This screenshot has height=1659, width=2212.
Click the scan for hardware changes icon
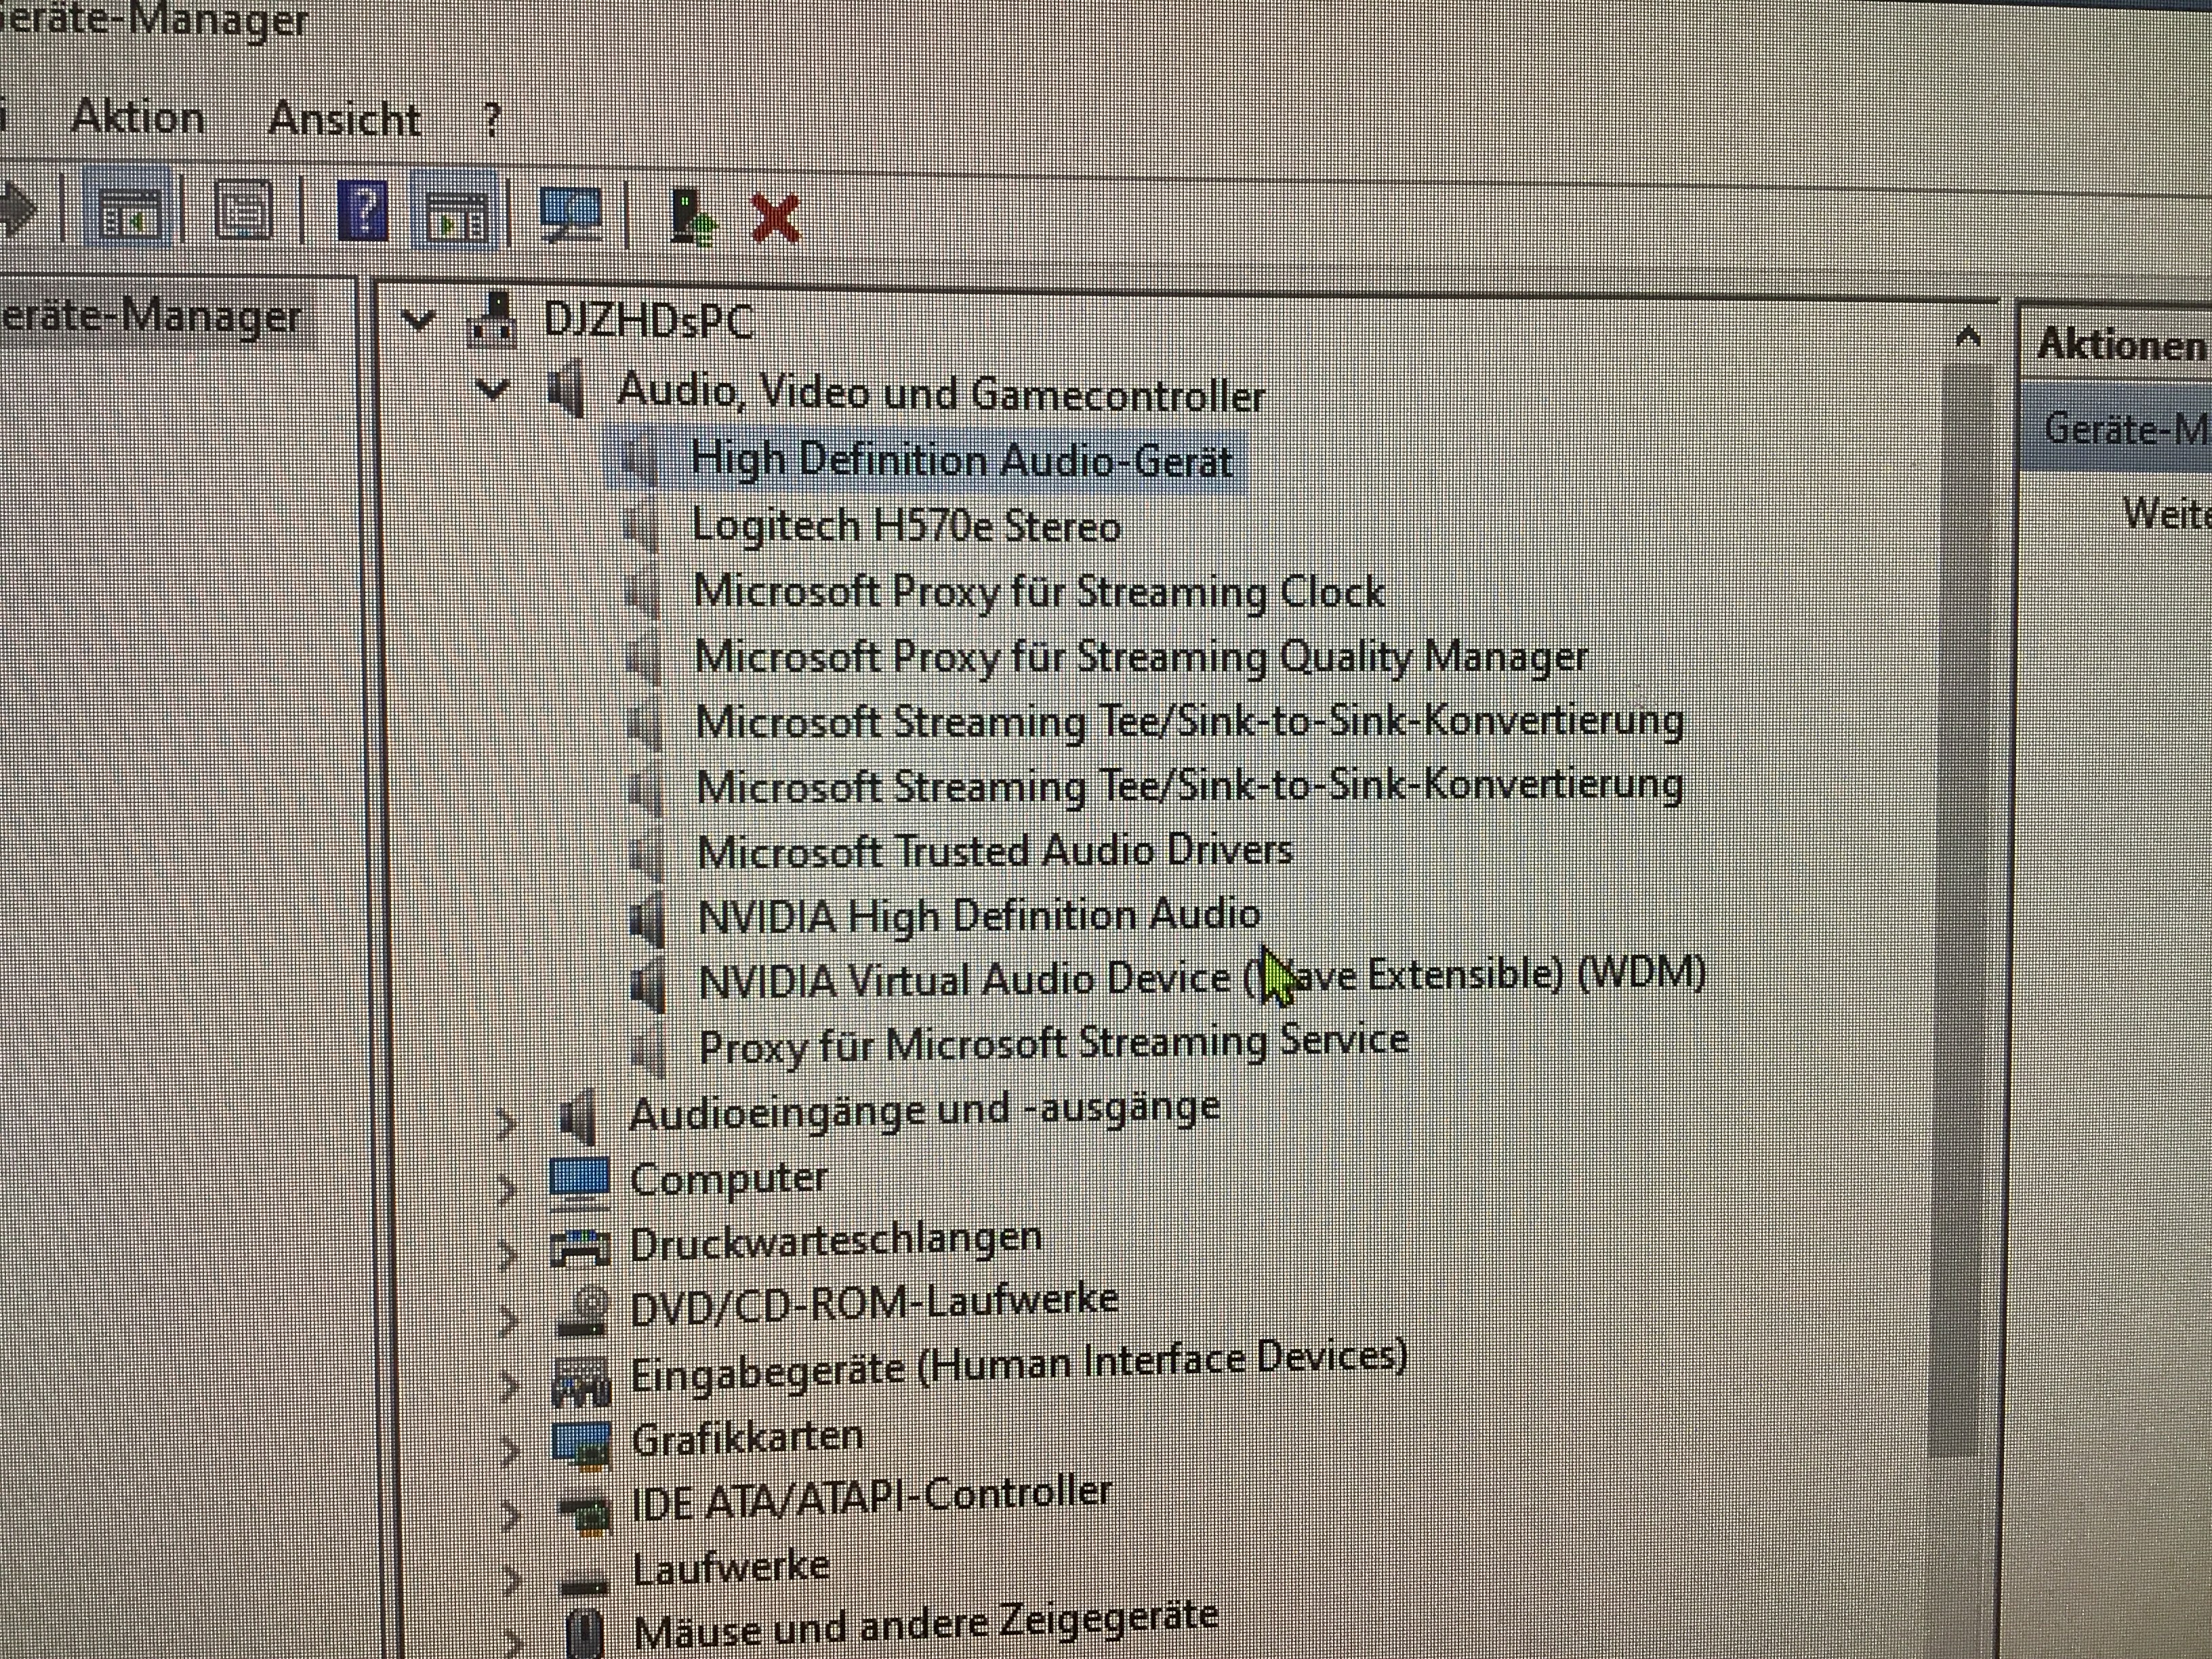pyautogui.click(x=569, y=214)
